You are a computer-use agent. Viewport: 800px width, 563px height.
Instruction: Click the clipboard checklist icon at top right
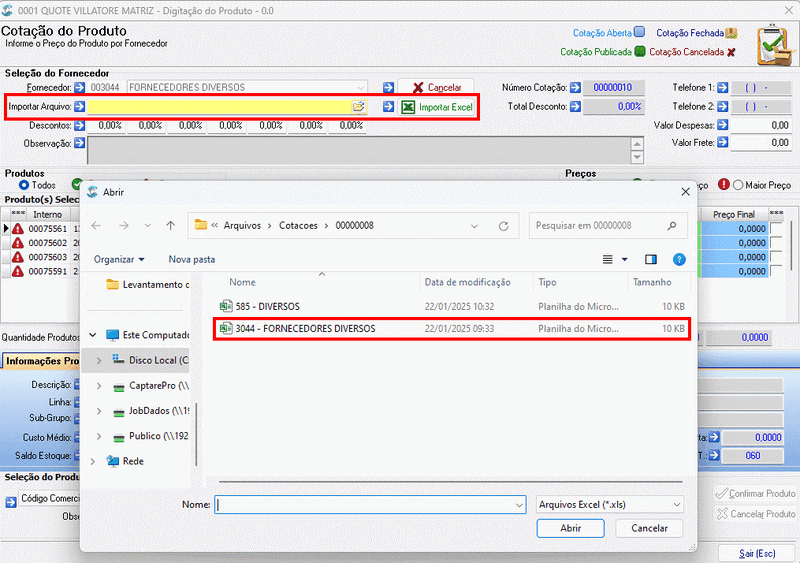point(775,45)
